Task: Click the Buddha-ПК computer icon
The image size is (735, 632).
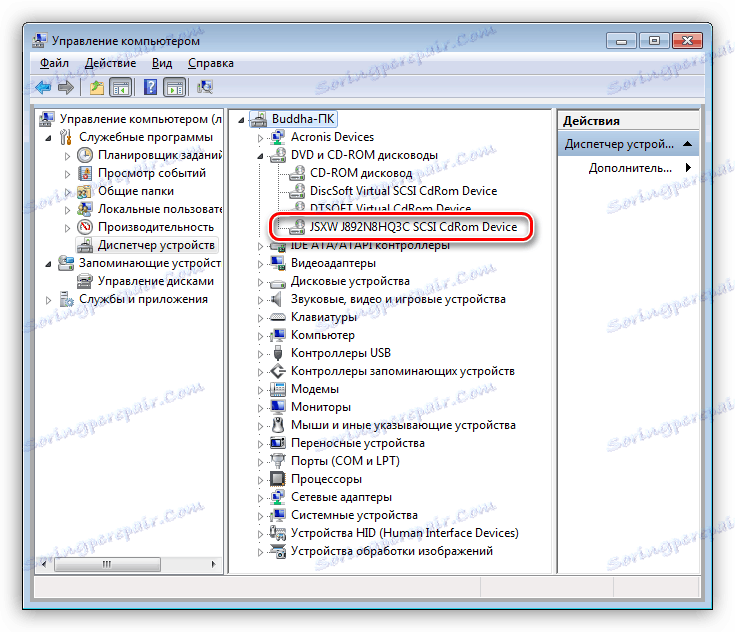Action: click(x=259, y=120)
